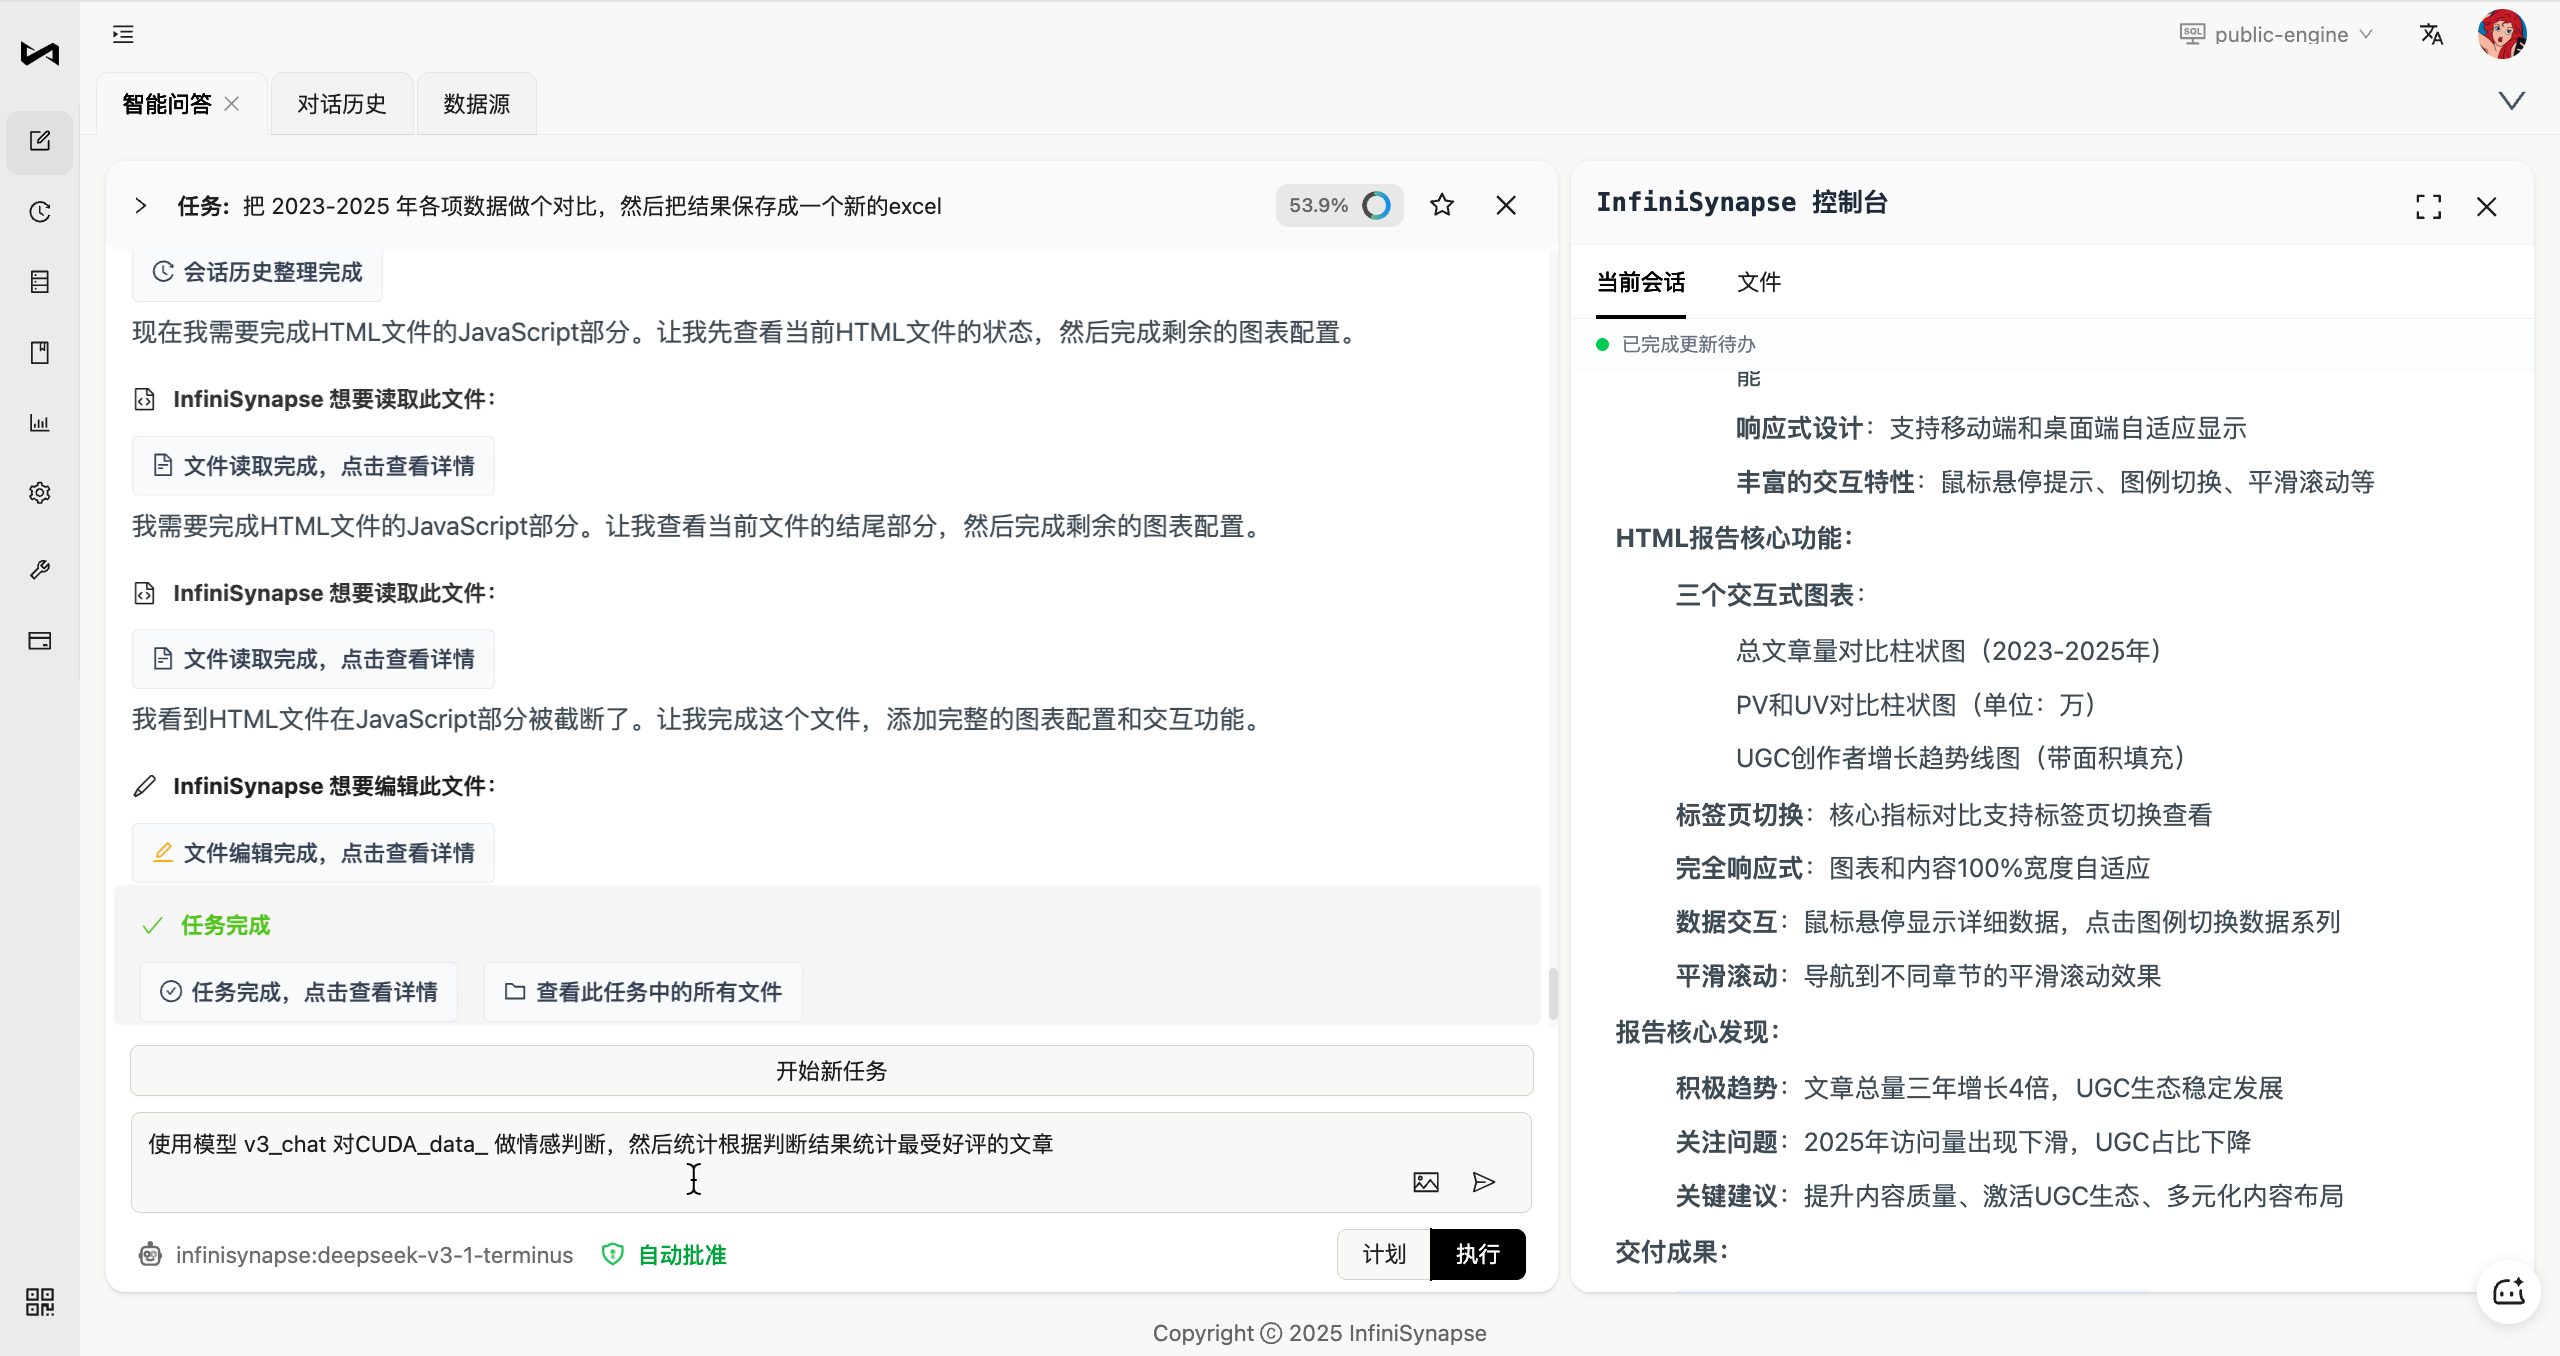Switch to 计划 plan mode
Image resolution: width=2560 pixels, height=1356 pixels.
pos(1384,1254)
